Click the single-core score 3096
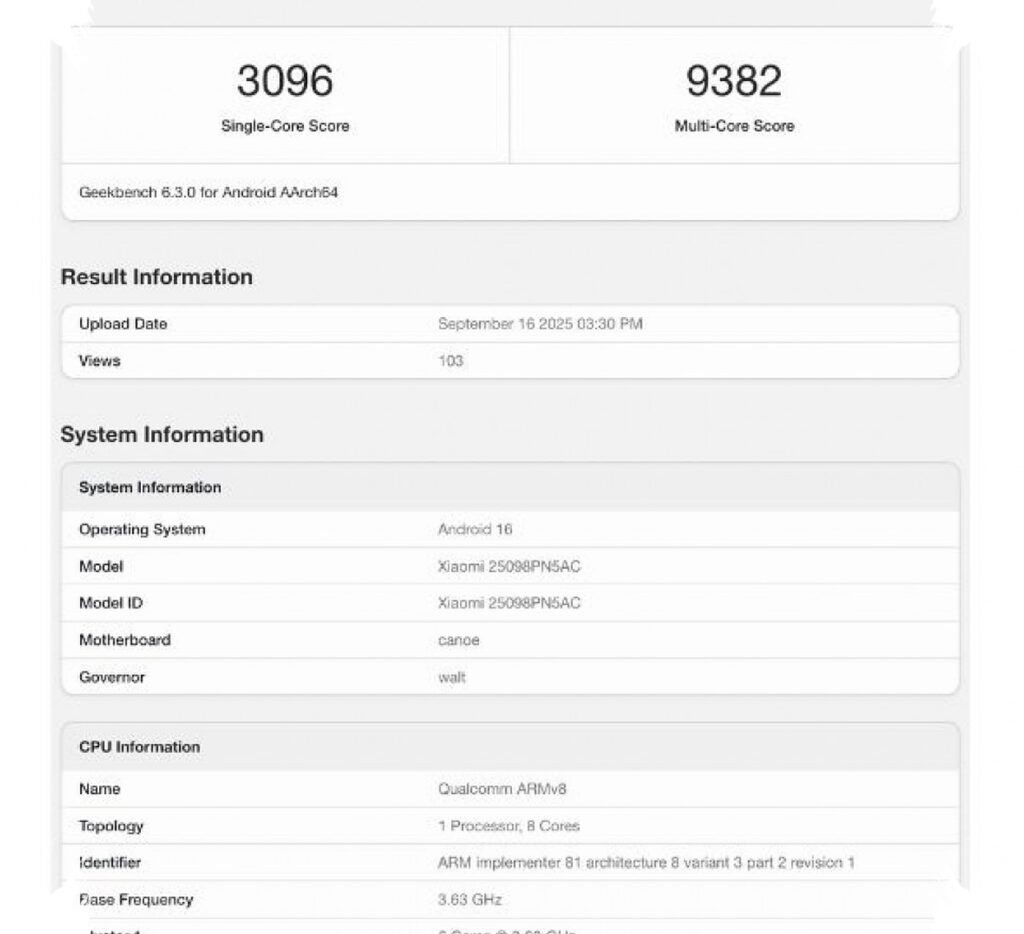This screenshot has height=934, width=1024. tap(285, 81)
